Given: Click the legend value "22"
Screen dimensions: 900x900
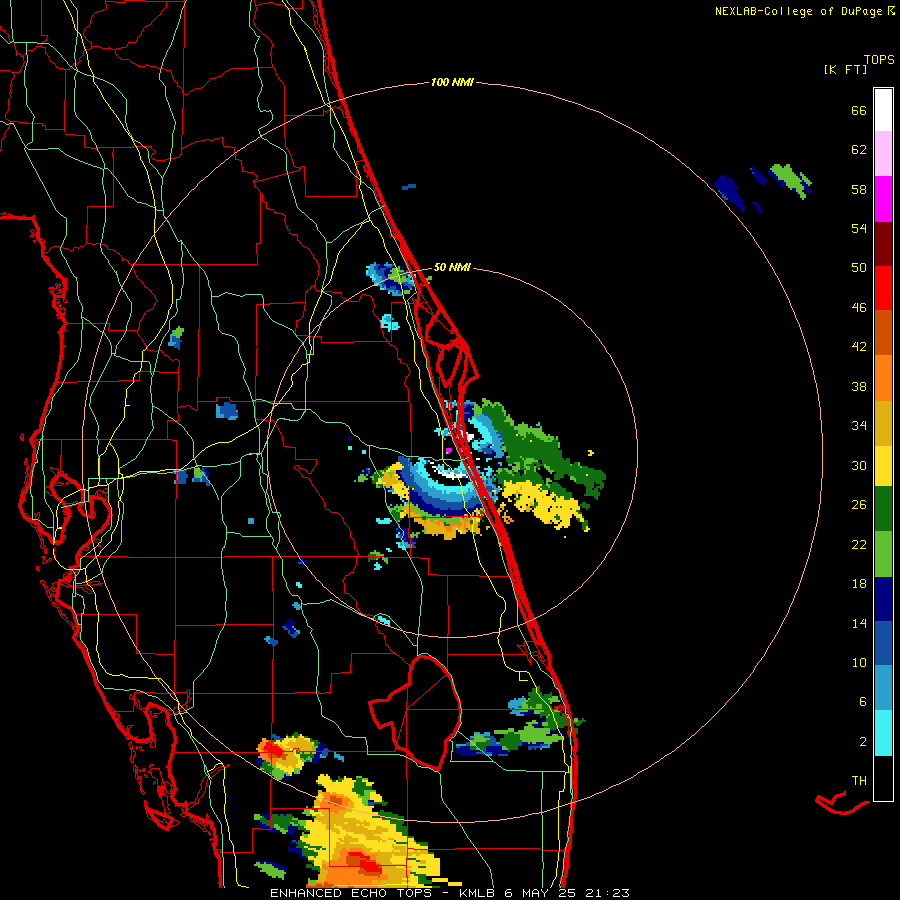Looking at the screenshot, I should pyautogui.click(x=859, y=544).
